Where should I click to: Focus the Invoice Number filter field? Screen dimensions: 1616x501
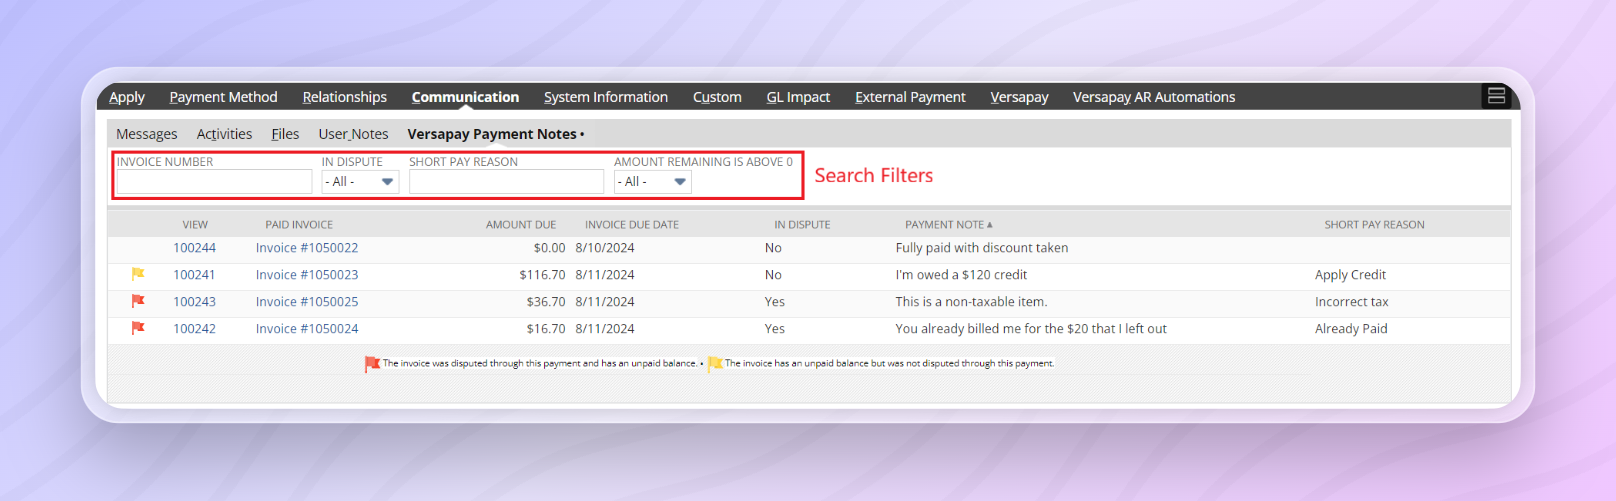[214, 181]
